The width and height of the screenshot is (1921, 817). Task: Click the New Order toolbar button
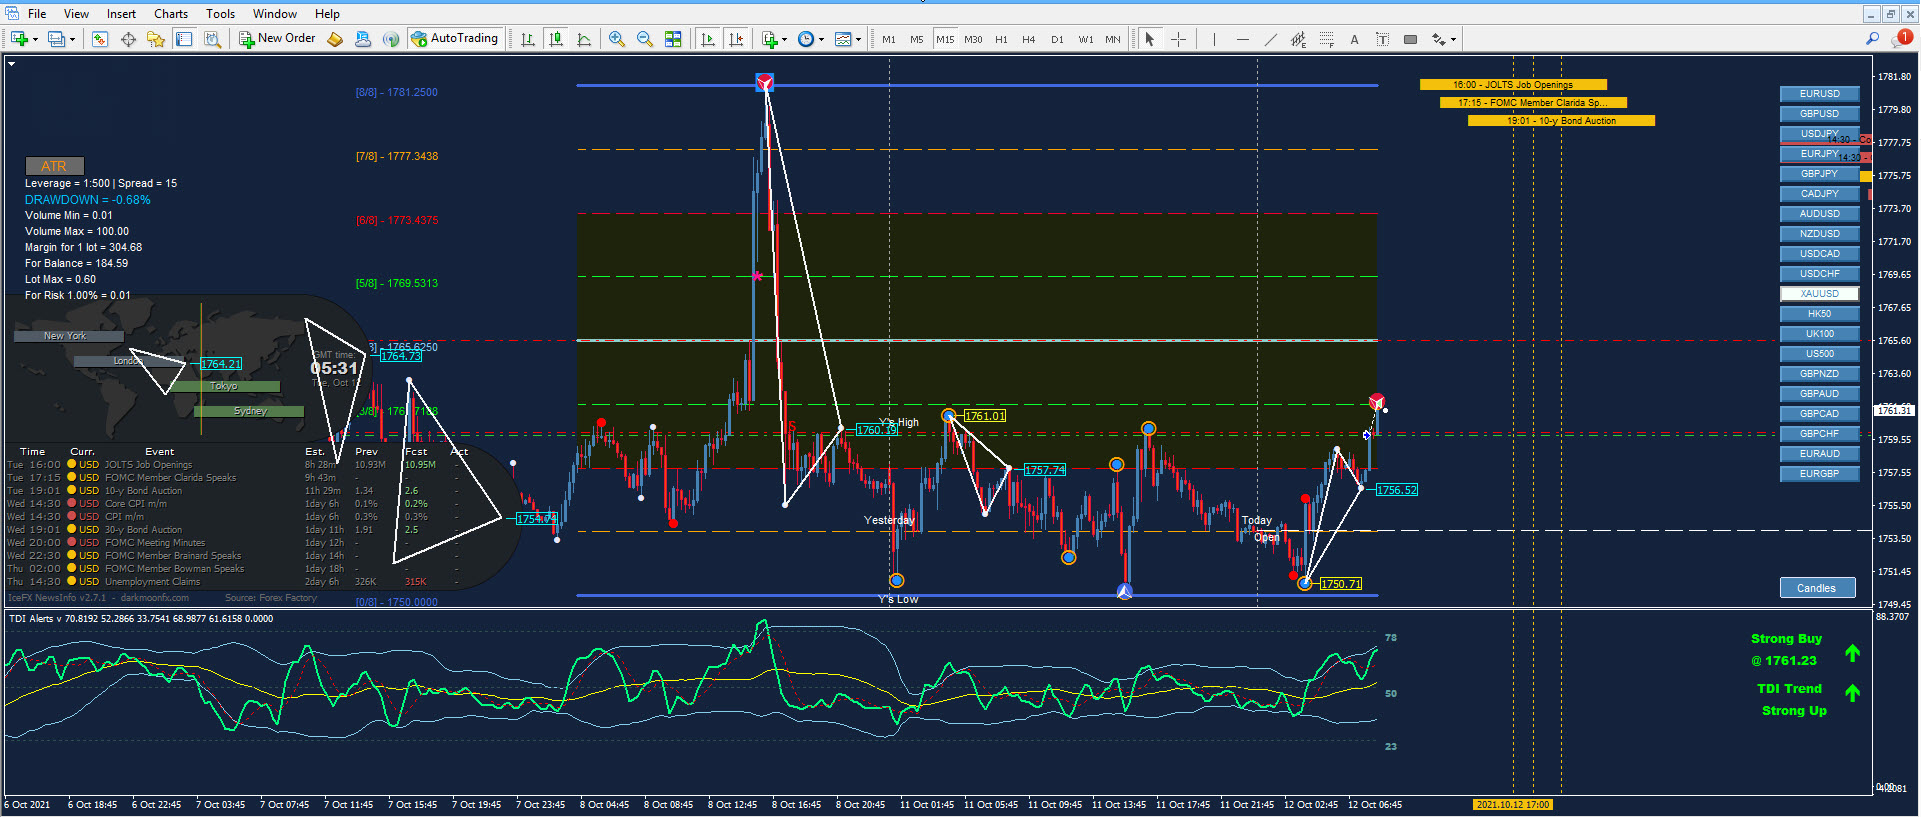[277, 39]
